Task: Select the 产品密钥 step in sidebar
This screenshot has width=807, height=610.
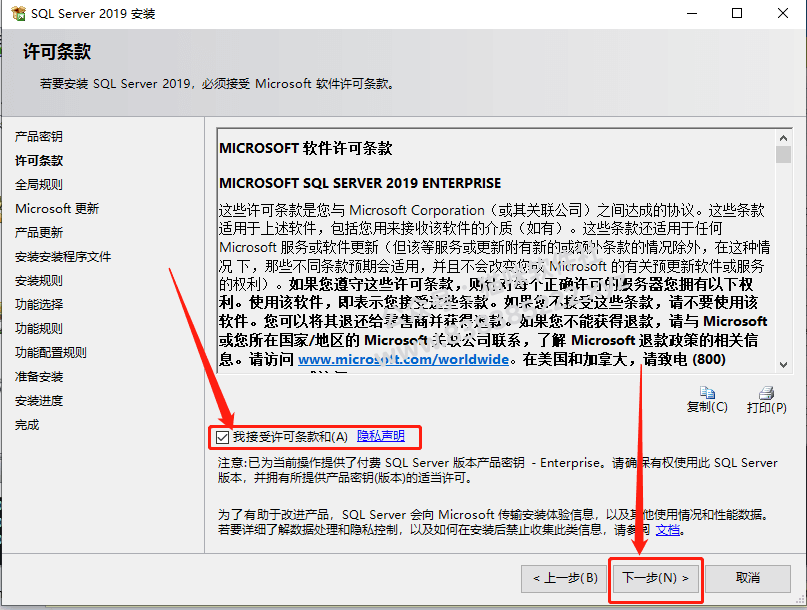Action: [x=39, y=136]
